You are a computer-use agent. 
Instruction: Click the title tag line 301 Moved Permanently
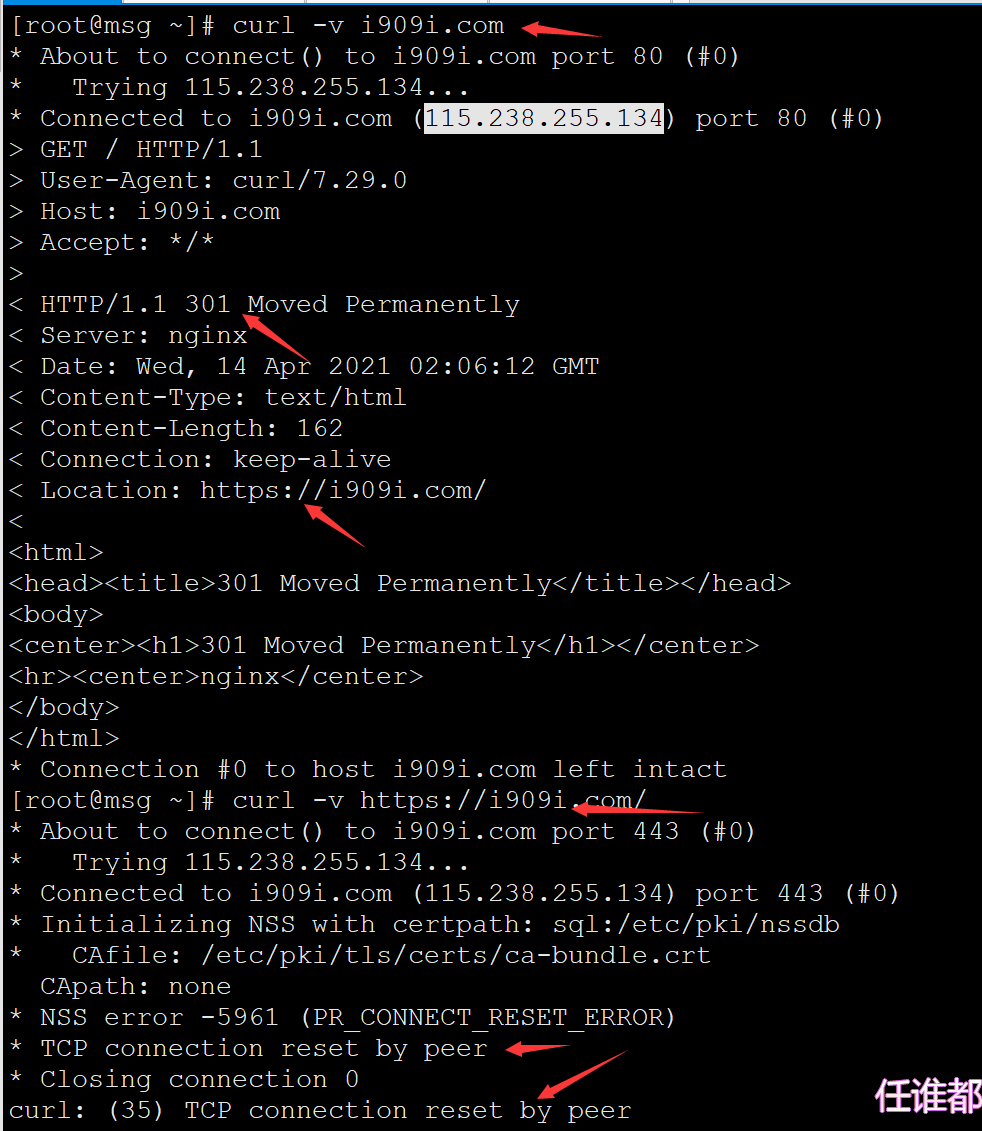(x=400, y=584)
